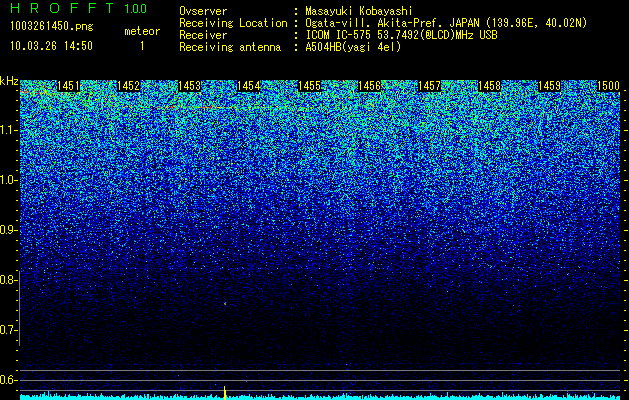
Task: Click the 0.9 kHz axis label
Action: point(9,230)
